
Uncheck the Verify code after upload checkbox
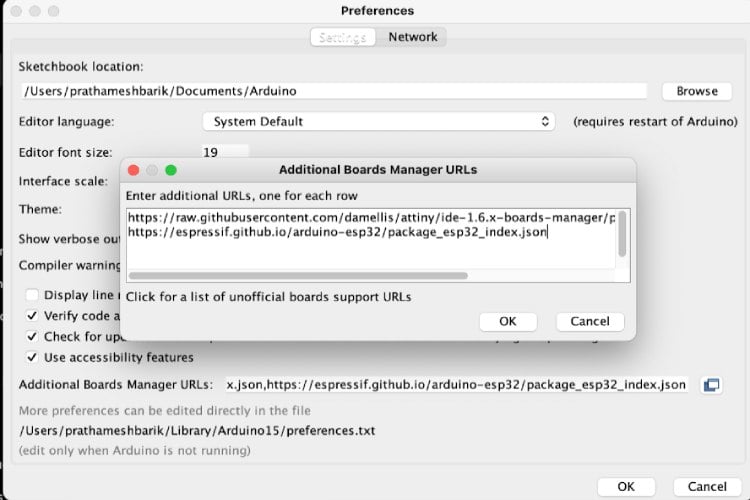[x=33, y=316]
